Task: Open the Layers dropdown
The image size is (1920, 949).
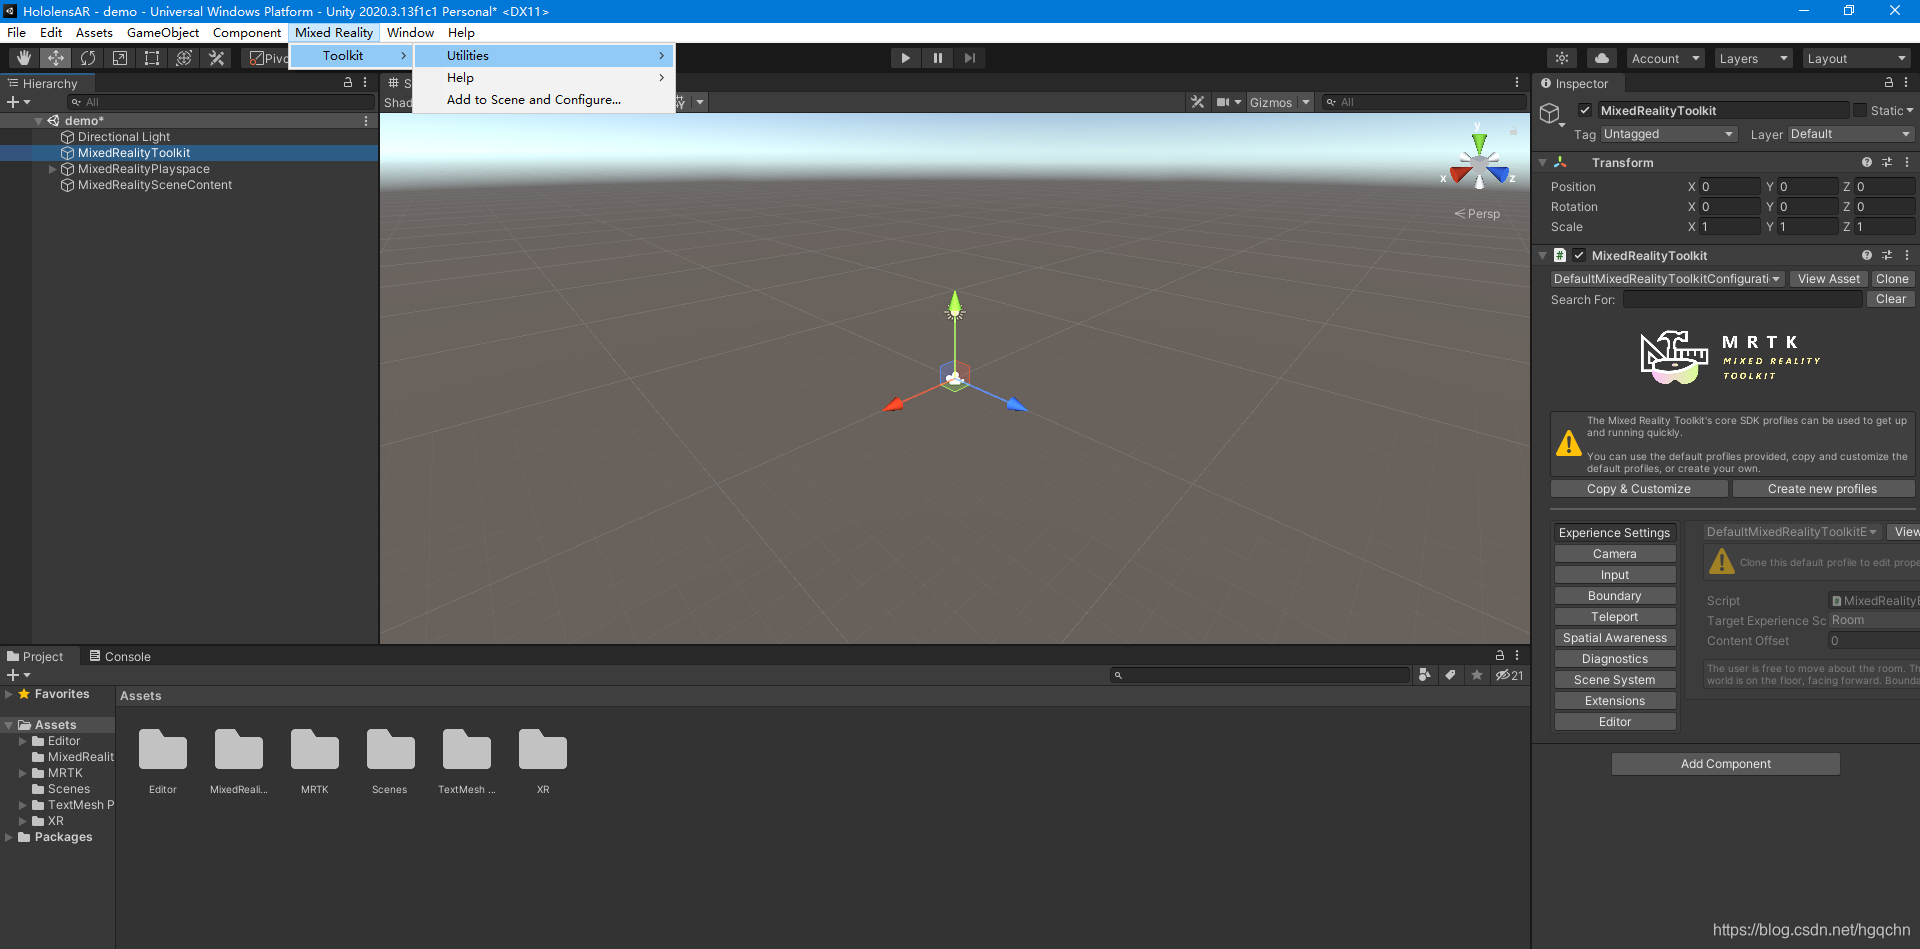Action: tap(1752, 57)
